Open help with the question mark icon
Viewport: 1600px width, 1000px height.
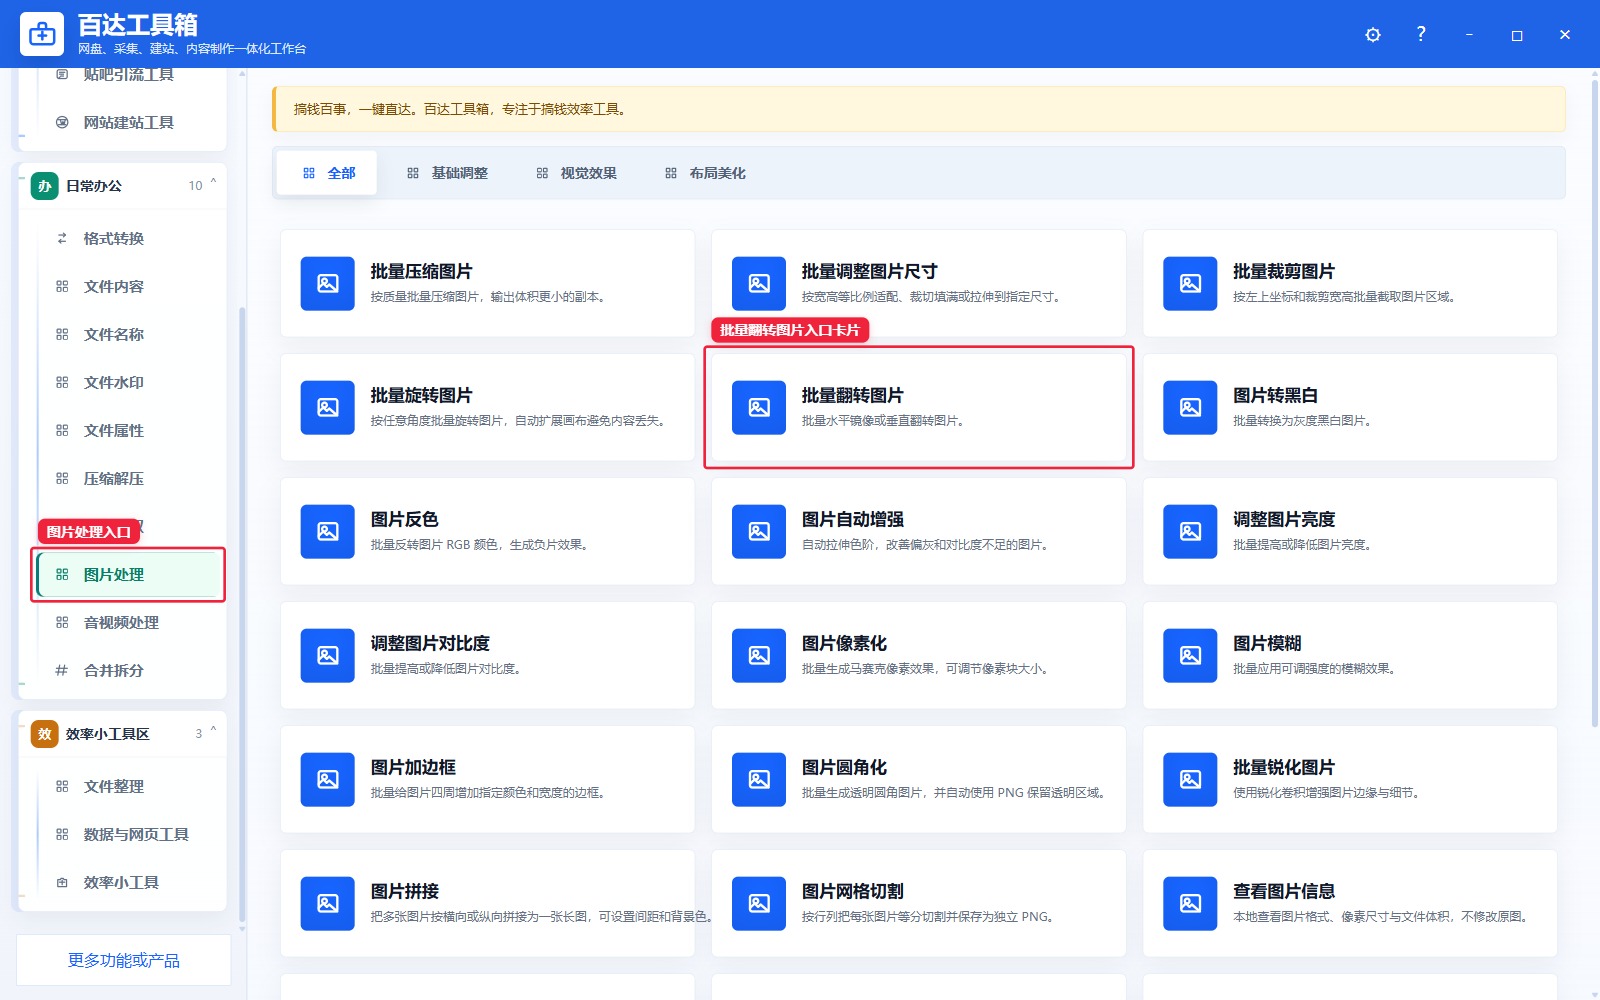point(1421,34)
